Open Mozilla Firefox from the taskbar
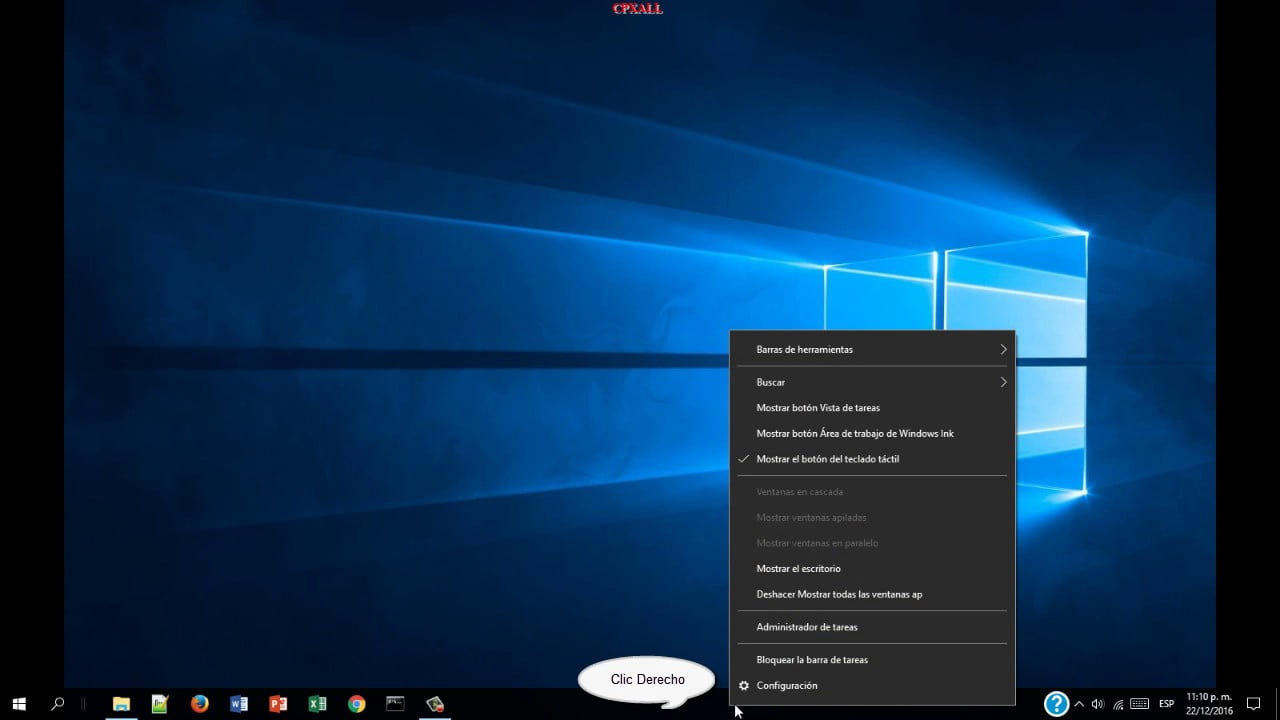 click(x=199, y=704)
